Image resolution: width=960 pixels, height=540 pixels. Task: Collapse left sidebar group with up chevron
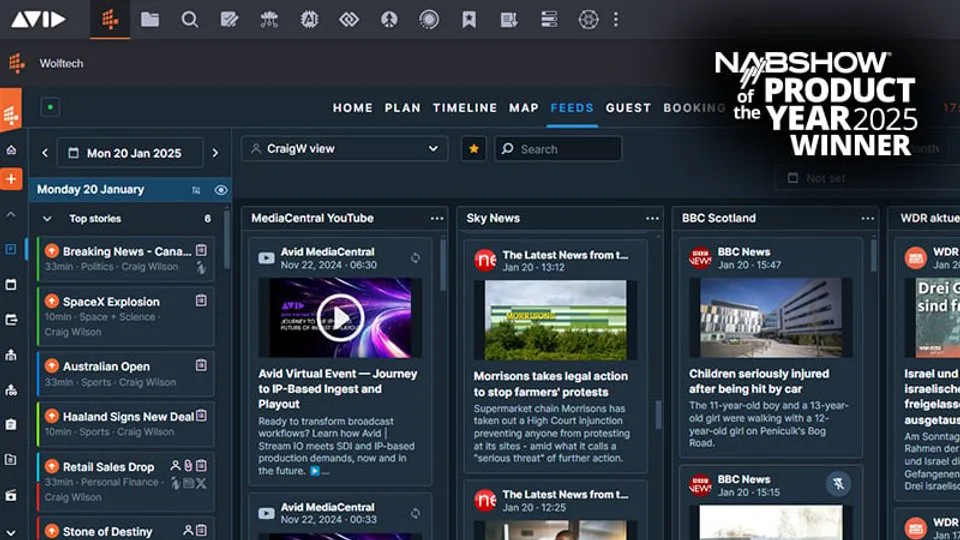point(11,215)
